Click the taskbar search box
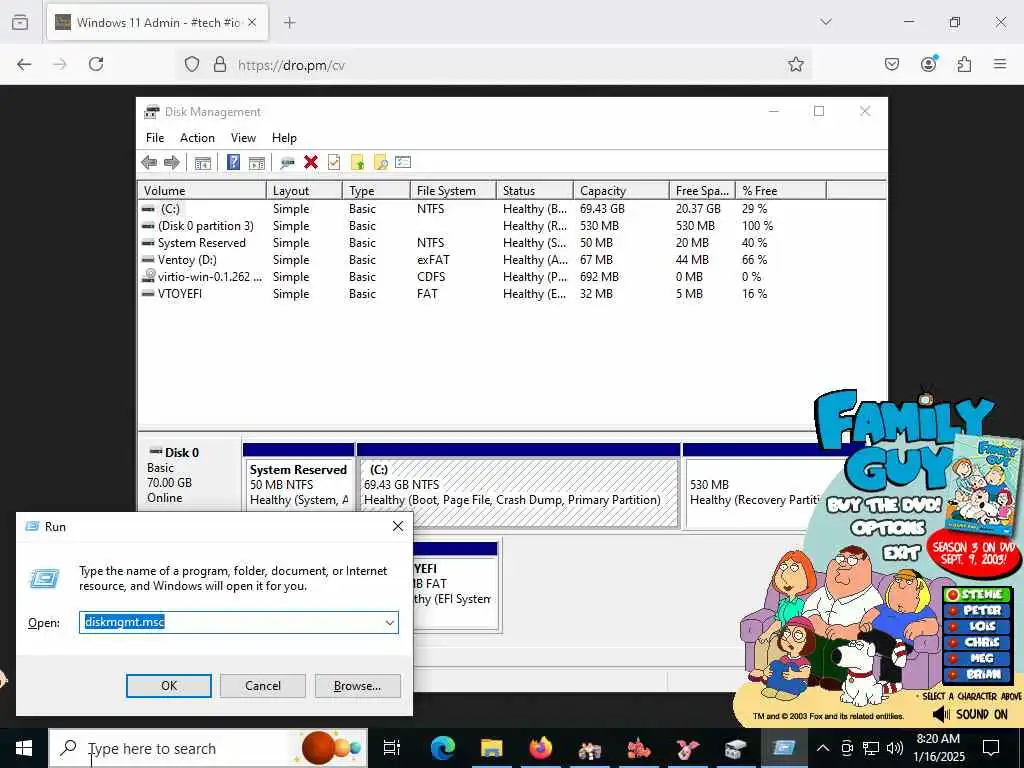The width and height of the screenshot is (1024, 768). tap(208, 748)
